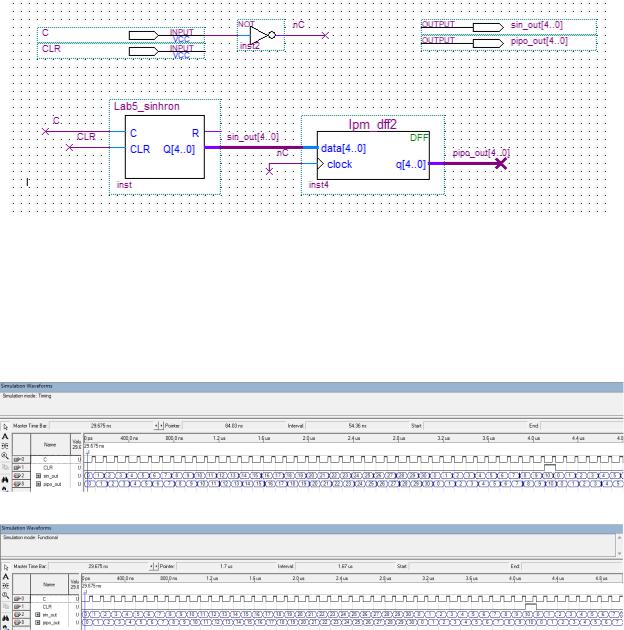Click the 'clock' port of lpm_dff2

click(340, 164)
